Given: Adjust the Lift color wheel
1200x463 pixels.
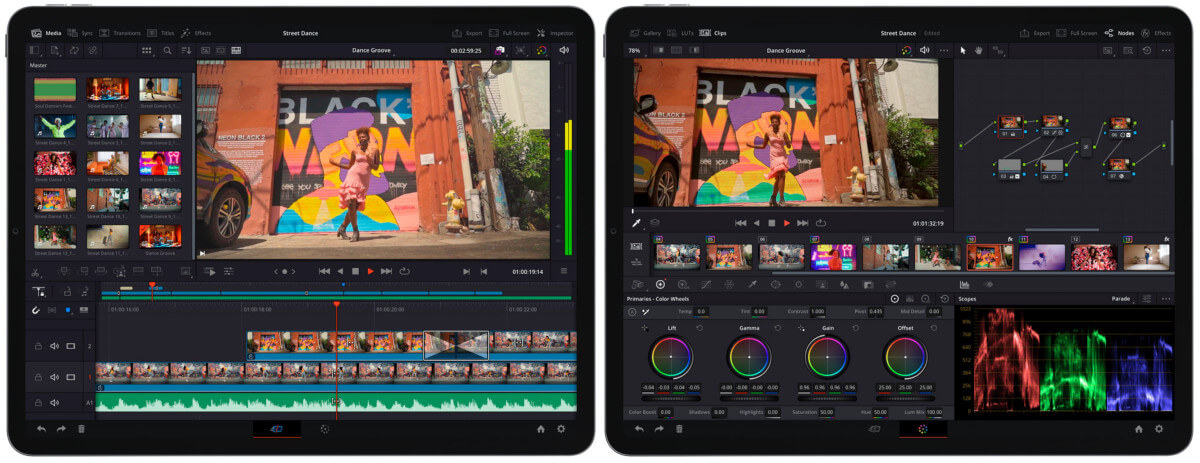Looking at the screenshot, I should [670, 356].
